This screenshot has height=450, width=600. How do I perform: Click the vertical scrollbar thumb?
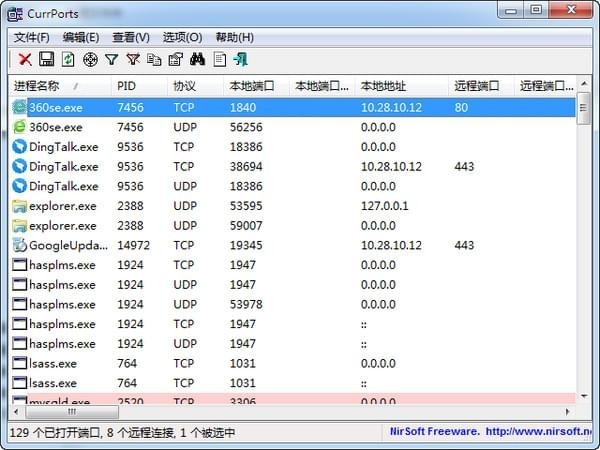tap(584, 108)
